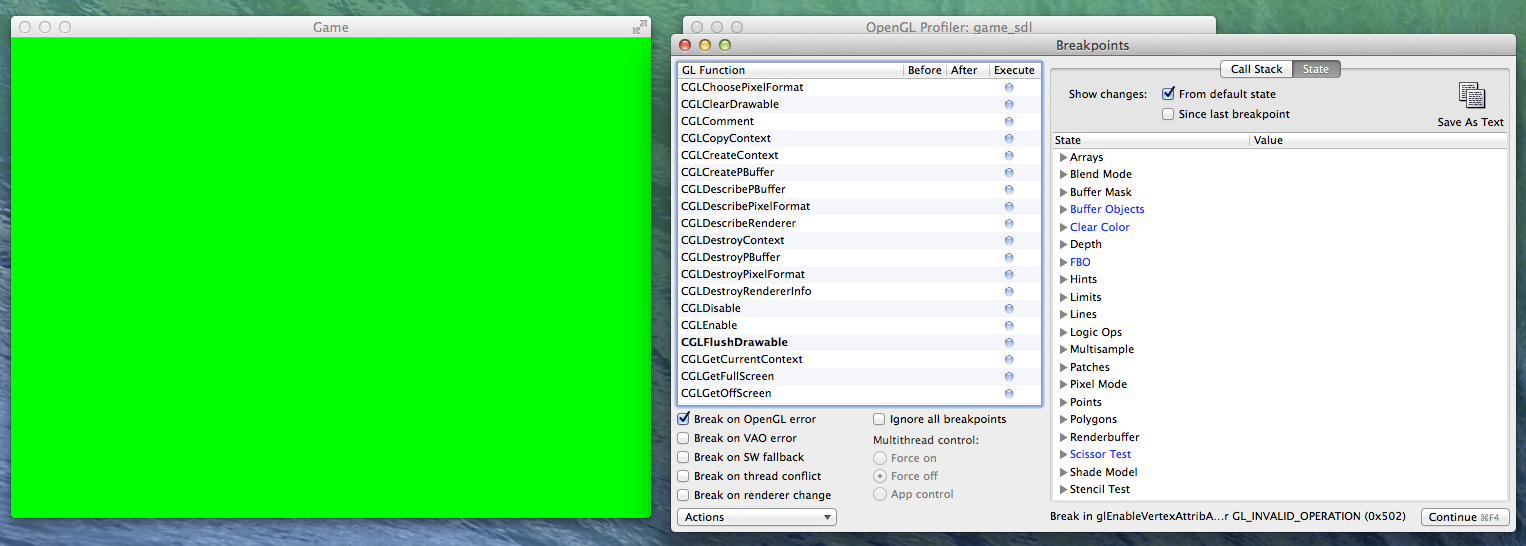The height and width of the screenshot is (546, 1526).
Task: Select the Shade Model state row
Action: coord(1280,472)
